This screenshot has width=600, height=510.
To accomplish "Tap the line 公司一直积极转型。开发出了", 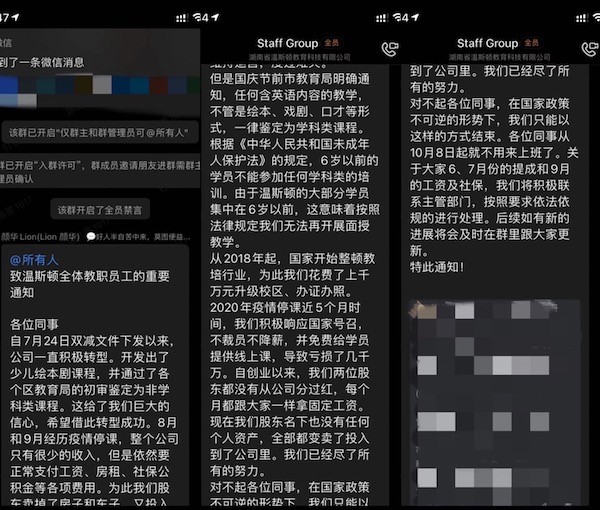I will coord(90,357).
